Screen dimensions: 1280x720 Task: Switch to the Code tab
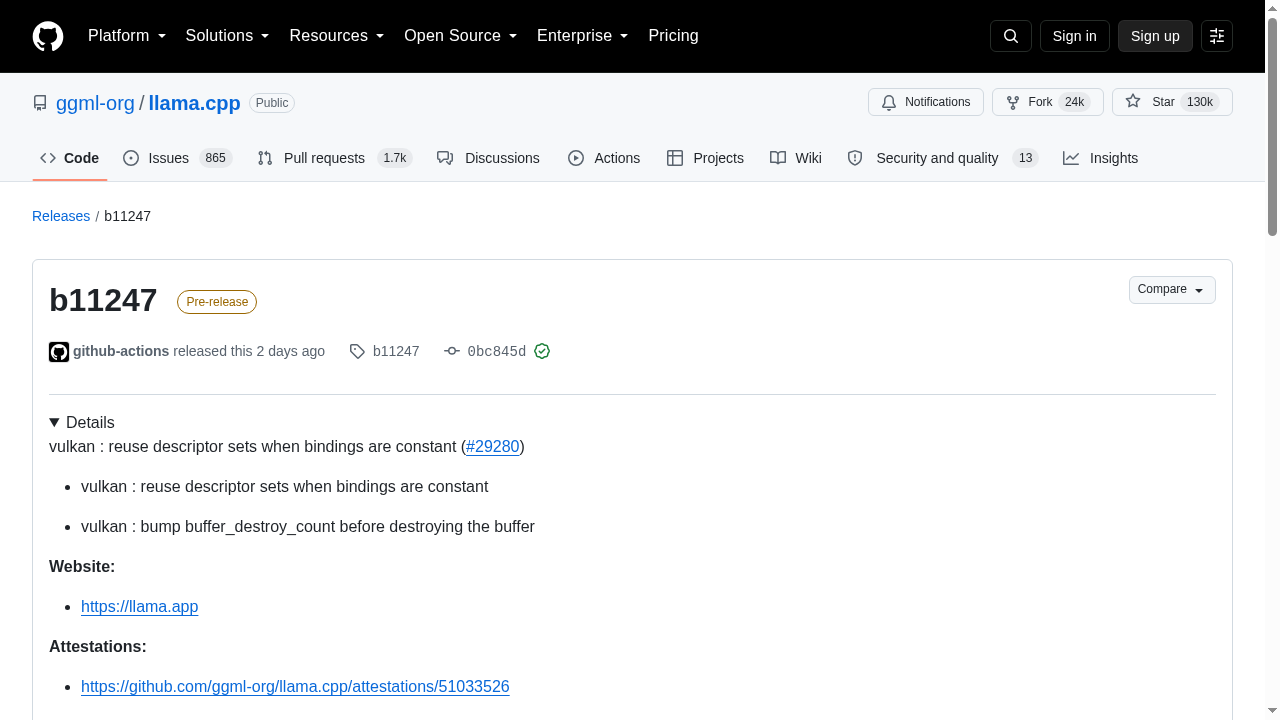[70, 158]
